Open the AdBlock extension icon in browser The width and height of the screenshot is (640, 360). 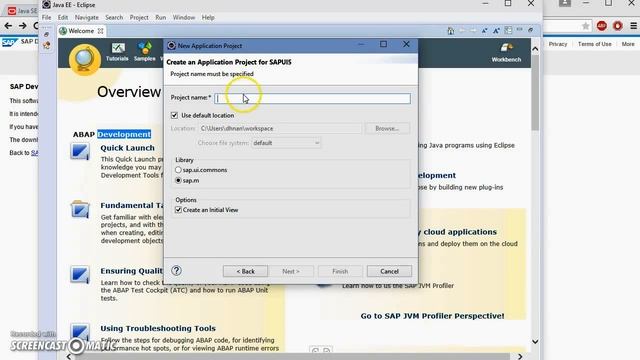coord(602,26)
